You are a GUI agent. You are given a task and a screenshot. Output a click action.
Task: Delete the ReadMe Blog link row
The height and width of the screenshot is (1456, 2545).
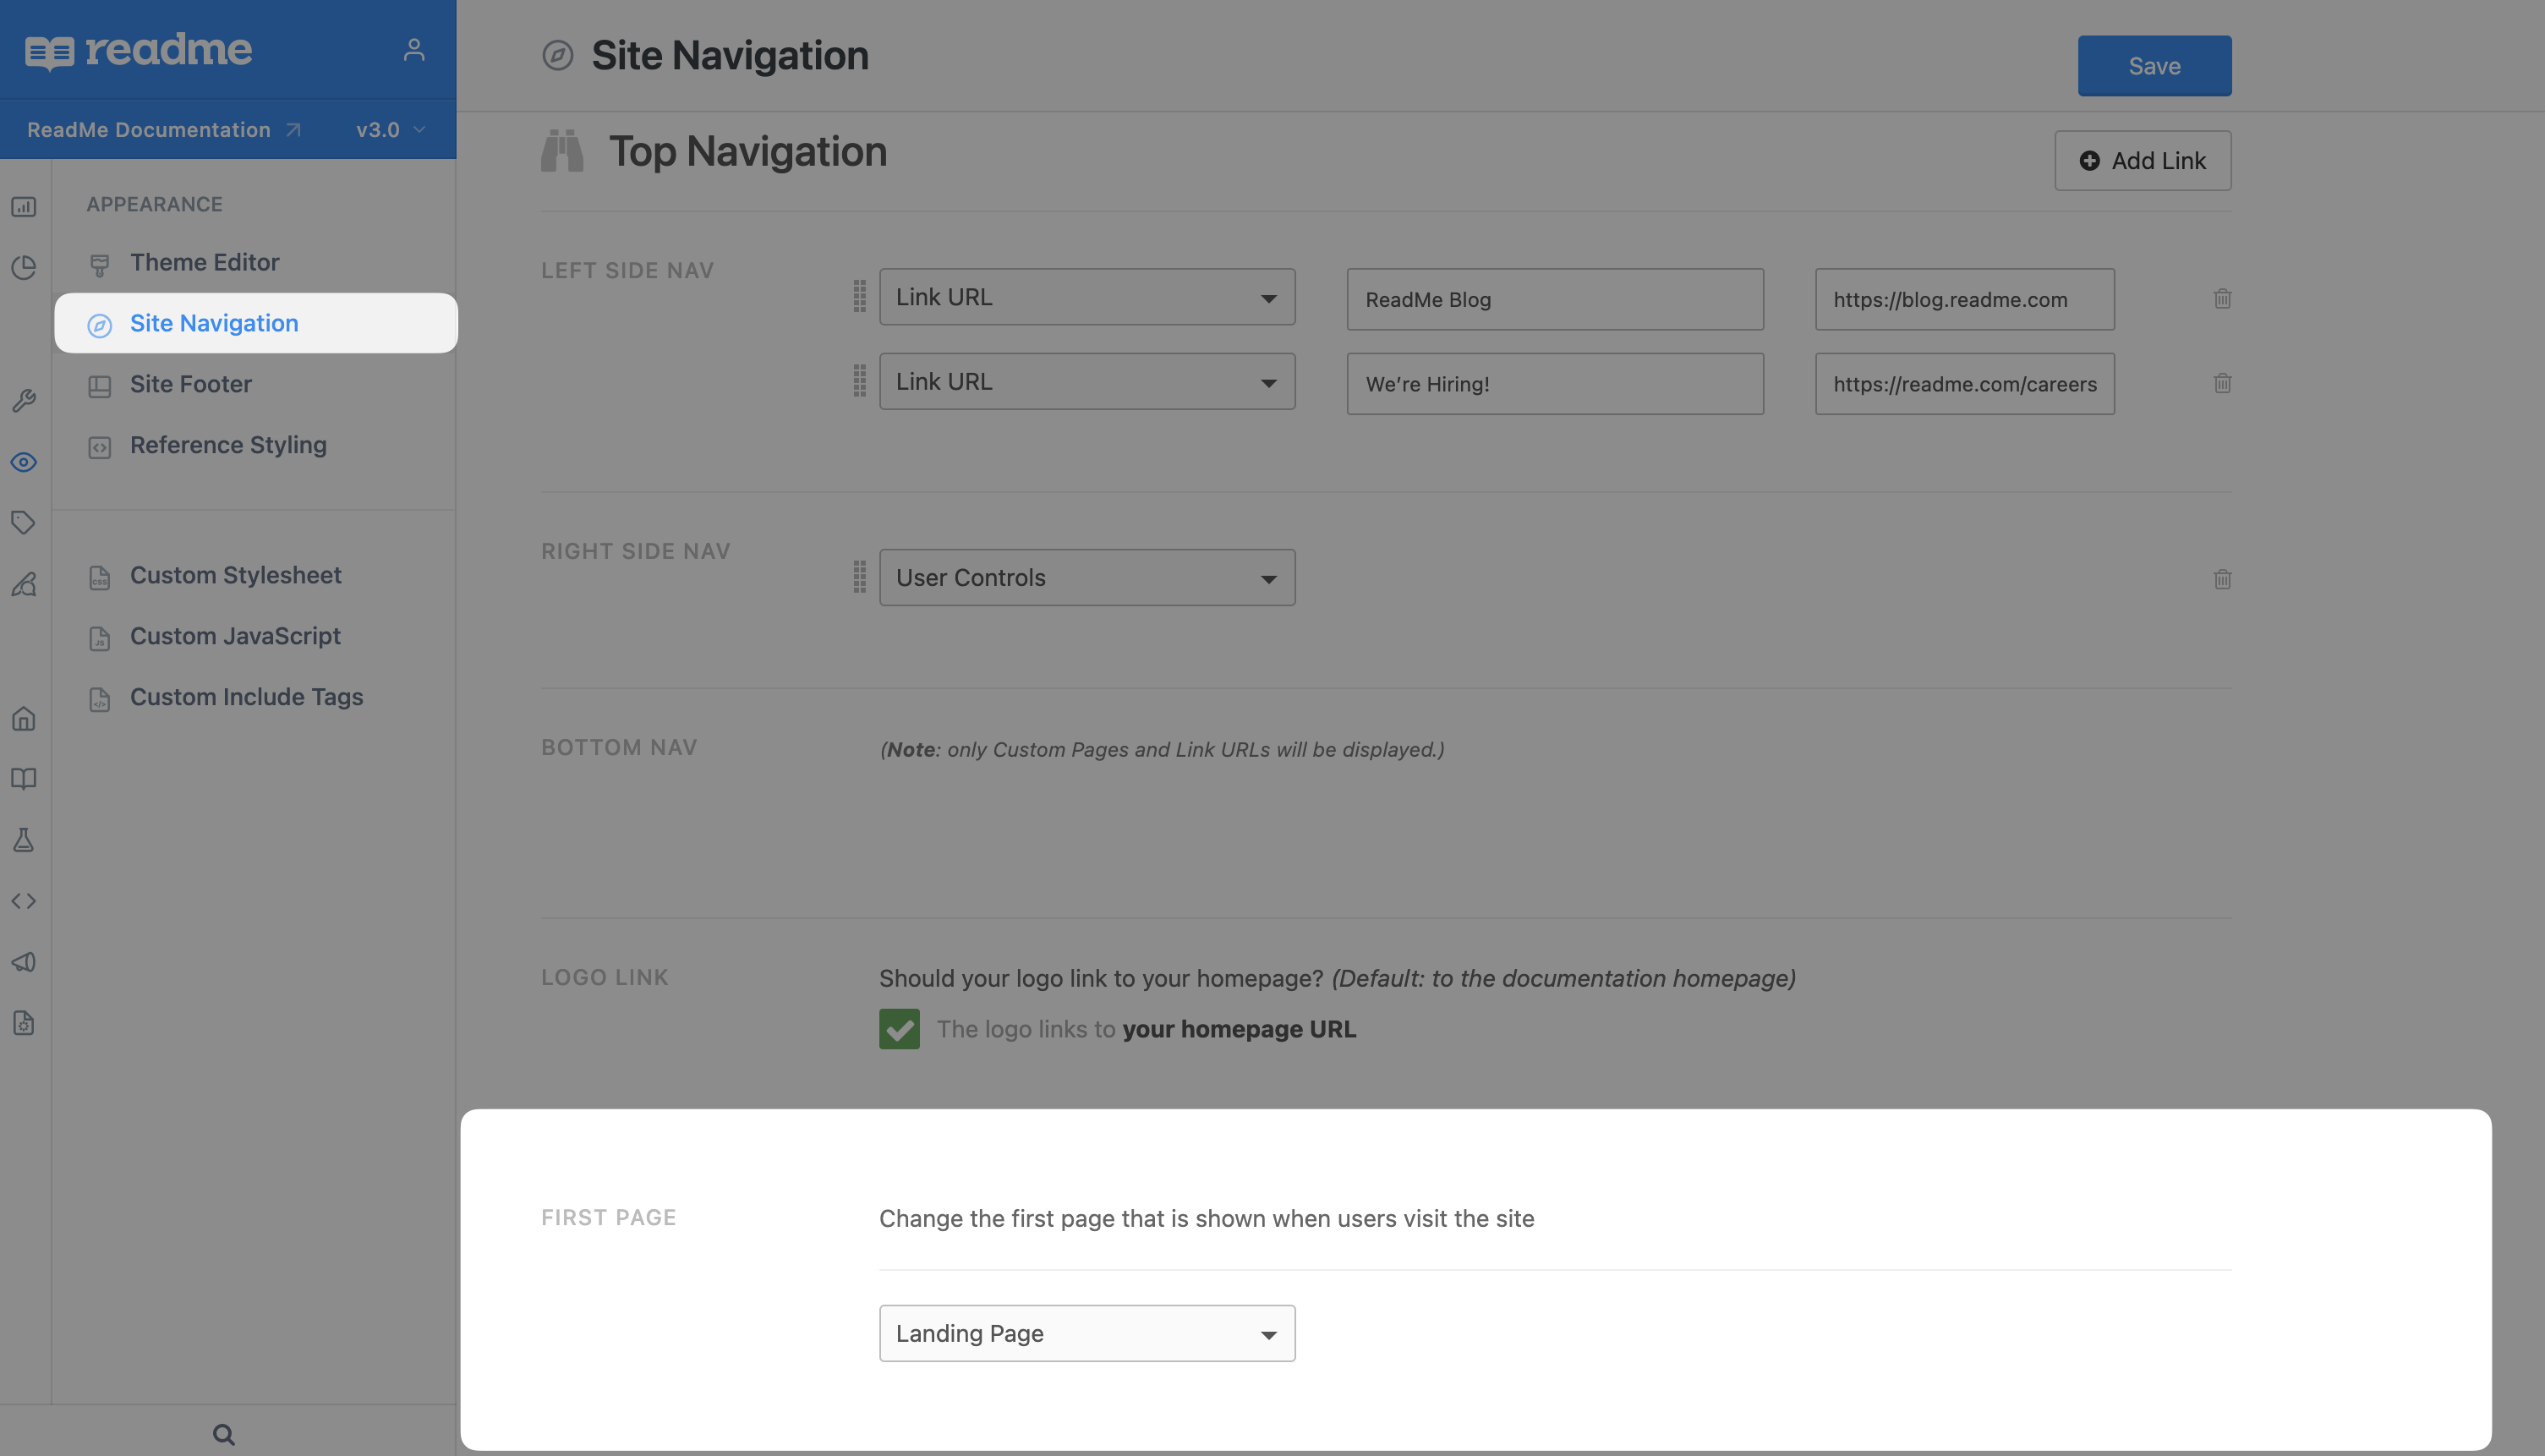pos(2222,299)
